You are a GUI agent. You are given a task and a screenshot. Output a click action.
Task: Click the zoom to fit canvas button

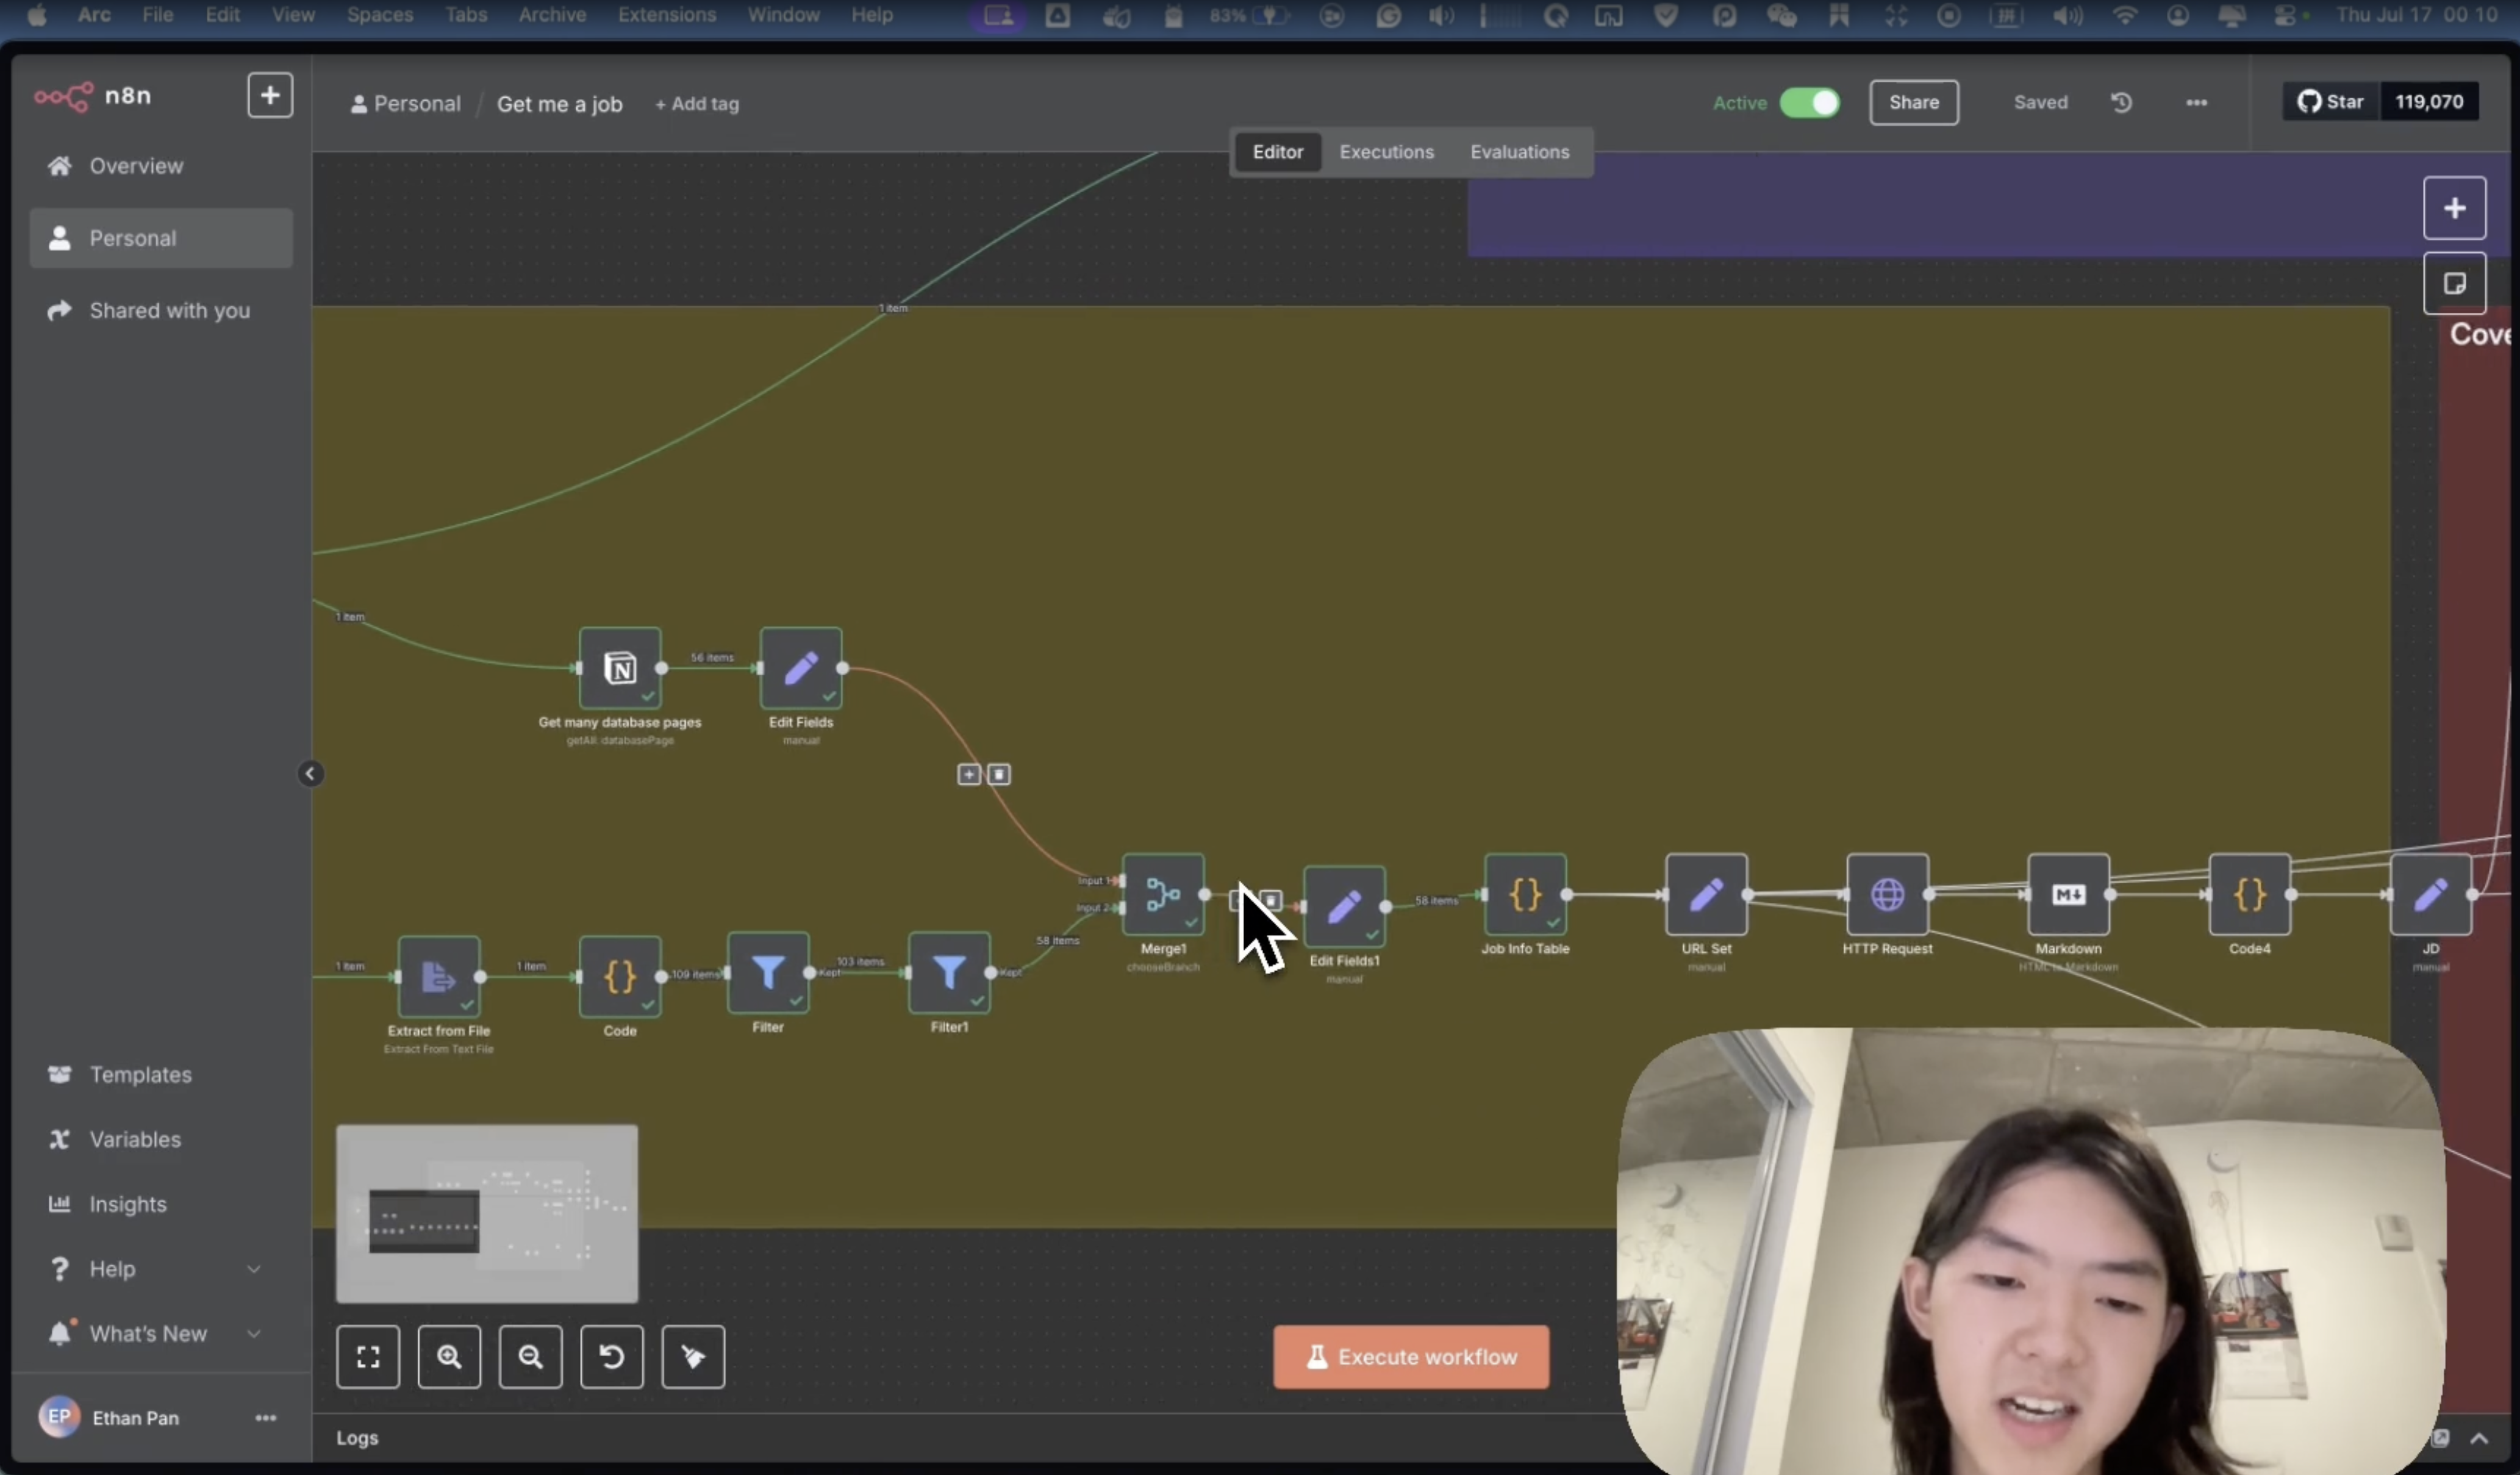point(368,1356)
